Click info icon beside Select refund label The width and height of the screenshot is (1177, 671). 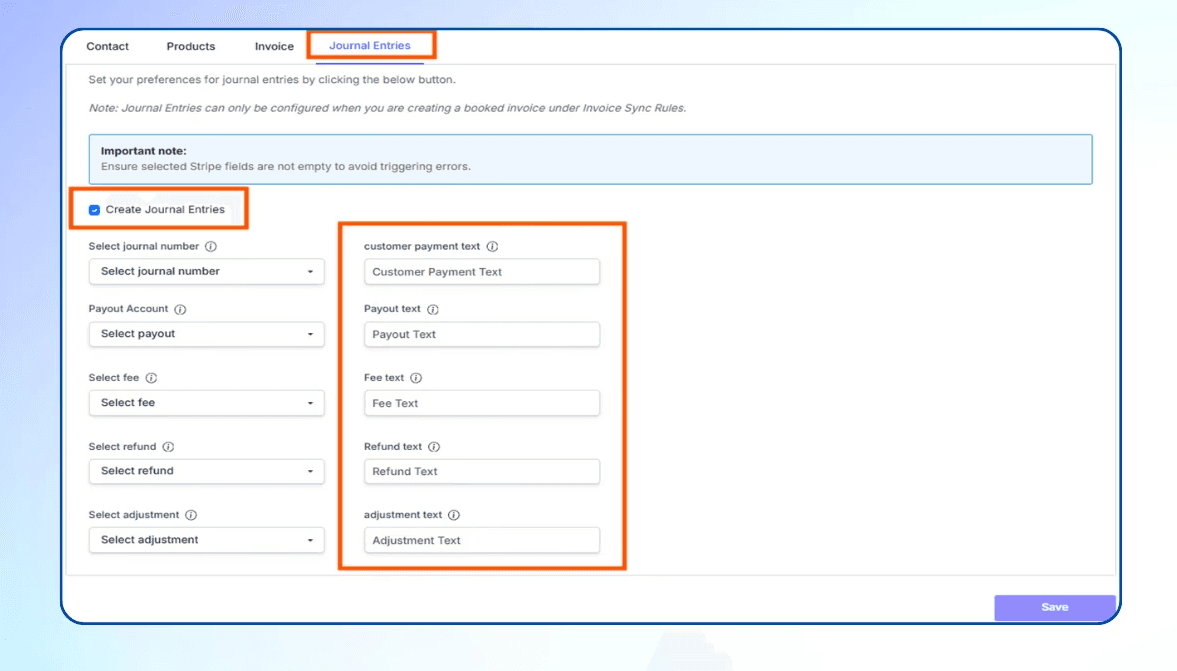click(x=168, y=447)
